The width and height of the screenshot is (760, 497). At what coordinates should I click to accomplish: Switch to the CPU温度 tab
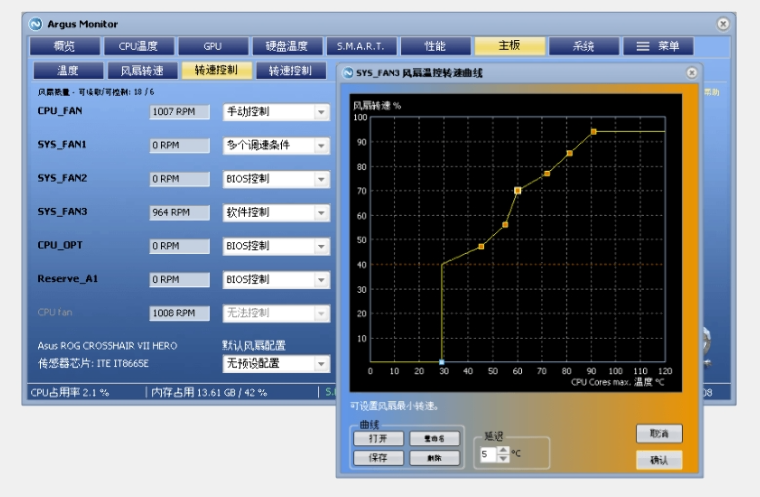tap(139, 46)
